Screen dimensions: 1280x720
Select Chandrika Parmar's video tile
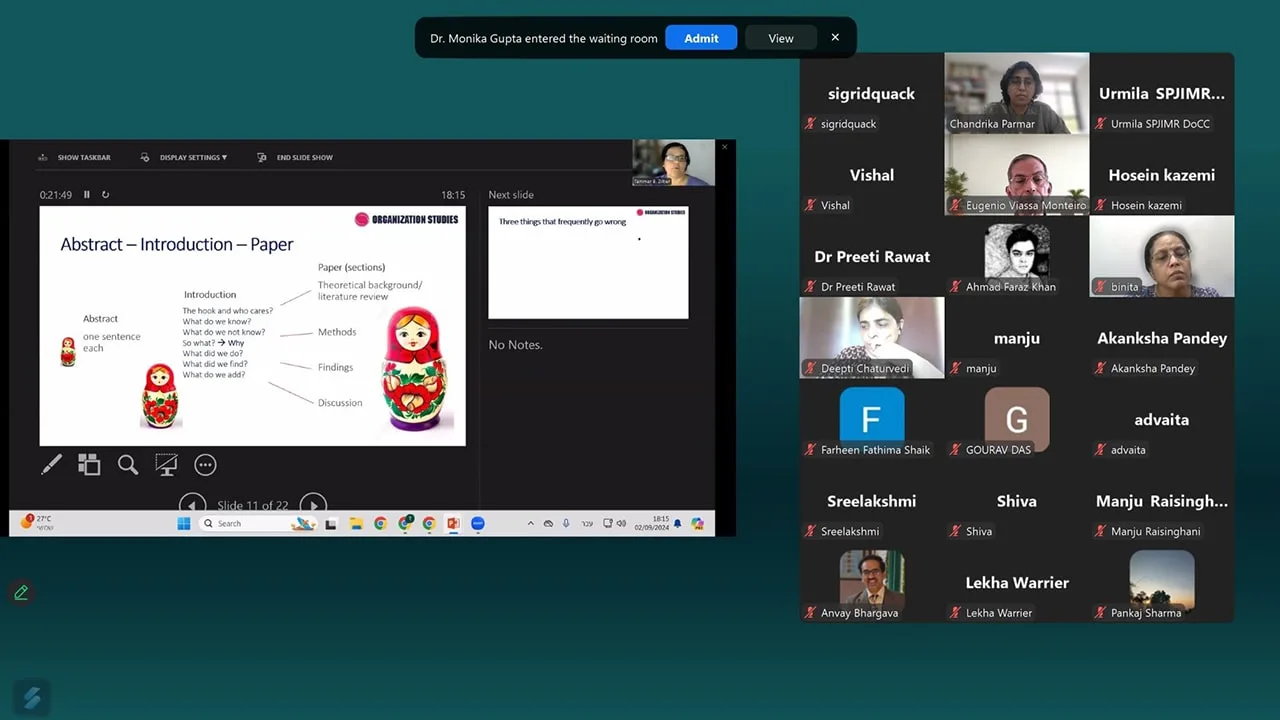coord(1016,93)
